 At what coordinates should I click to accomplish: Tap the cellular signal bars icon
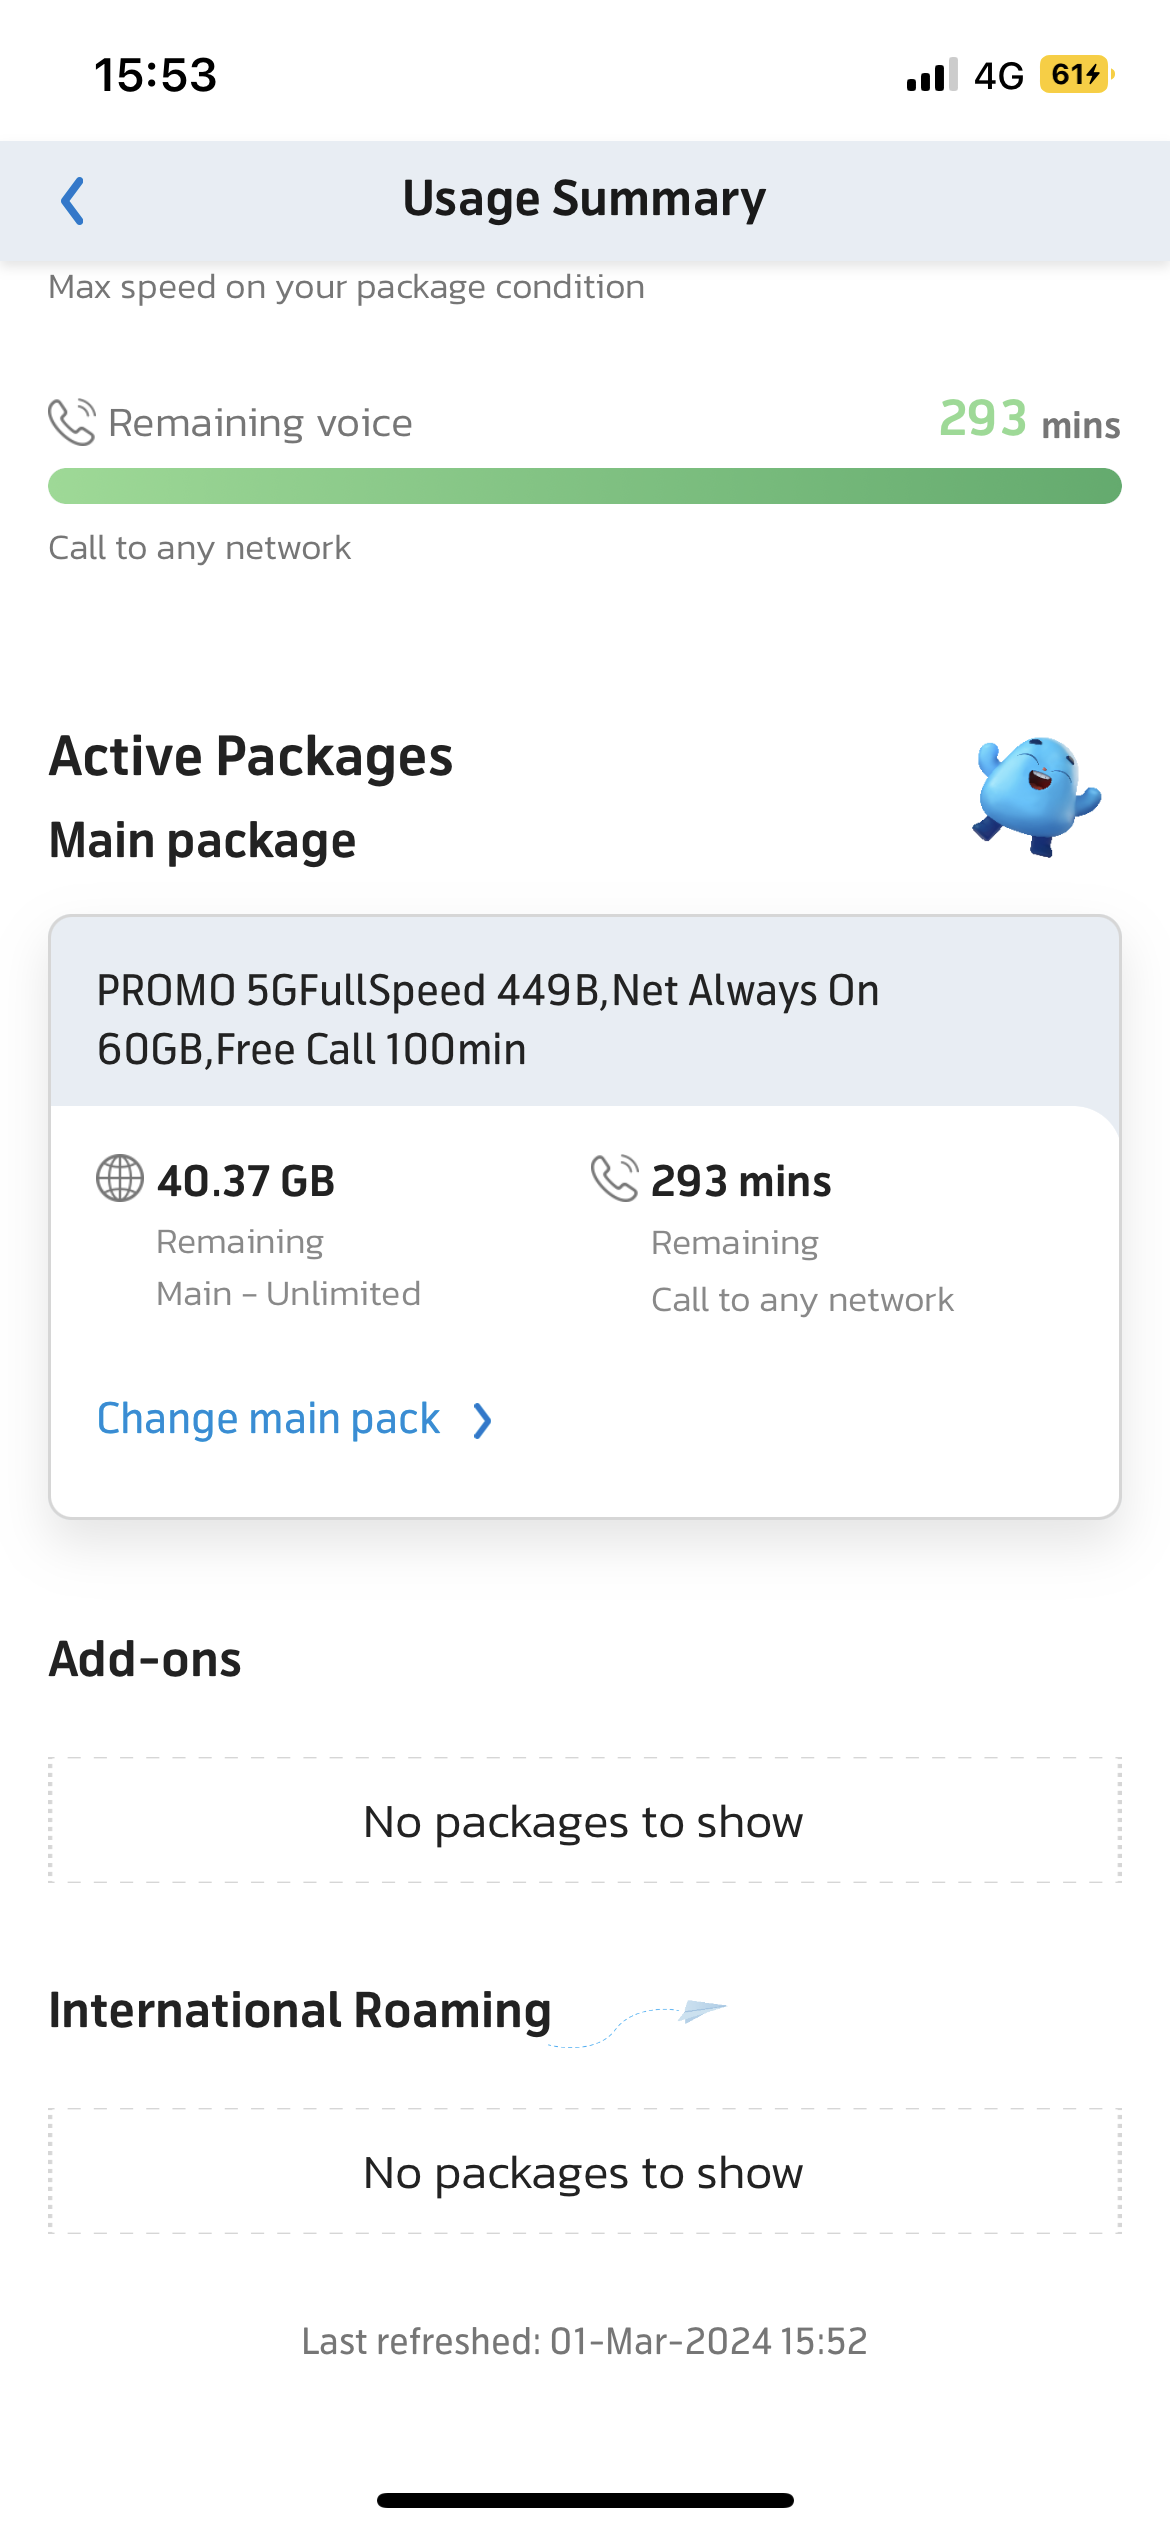coord(932,75)
